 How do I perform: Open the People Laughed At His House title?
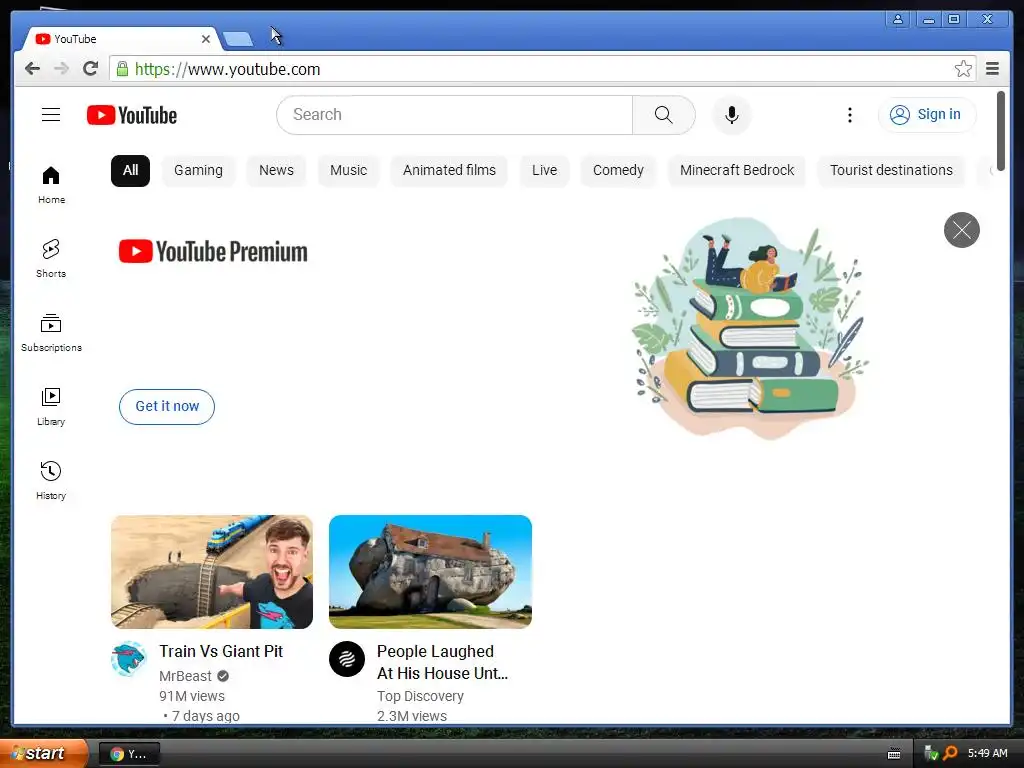pos(442,662)
